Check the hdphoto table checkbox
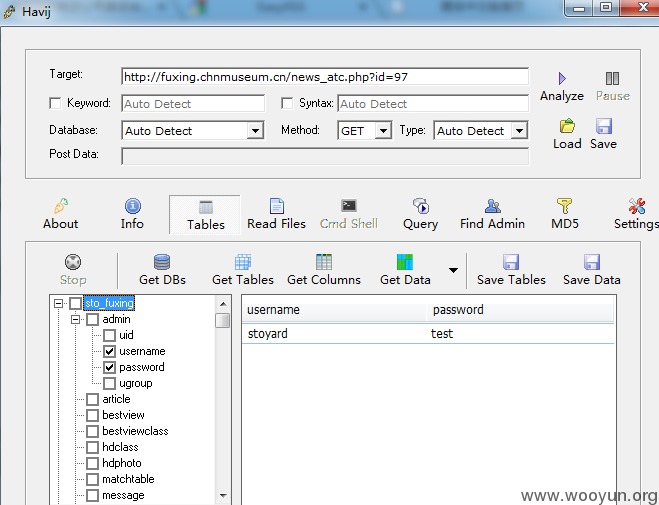This screenshot has height=505, width=659. [92, 463]
